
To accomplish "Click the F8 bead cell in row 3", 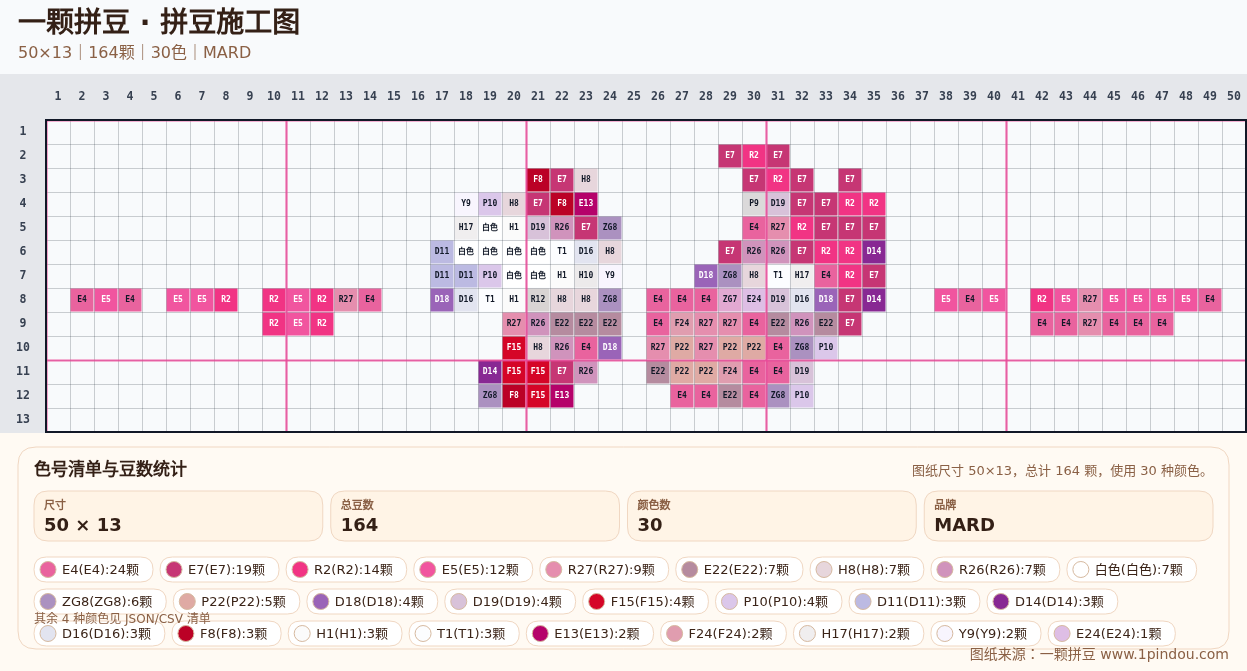I will coord(538,180).
